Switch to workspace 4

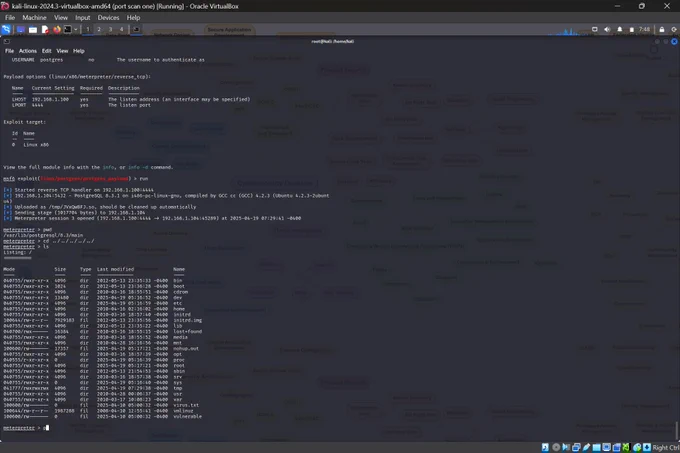click(121, 29)
